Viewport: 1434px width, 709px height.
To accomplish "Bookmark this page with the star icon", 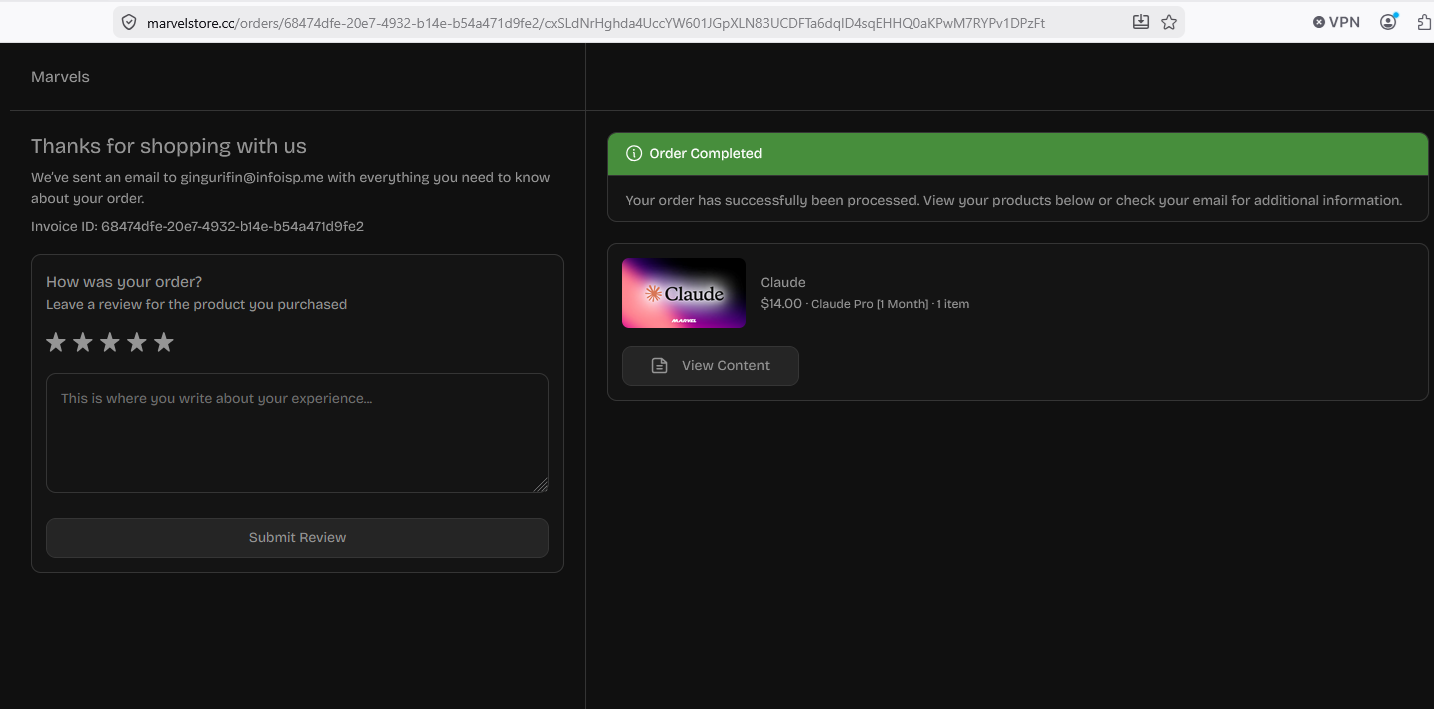I will click(1169, 22).
